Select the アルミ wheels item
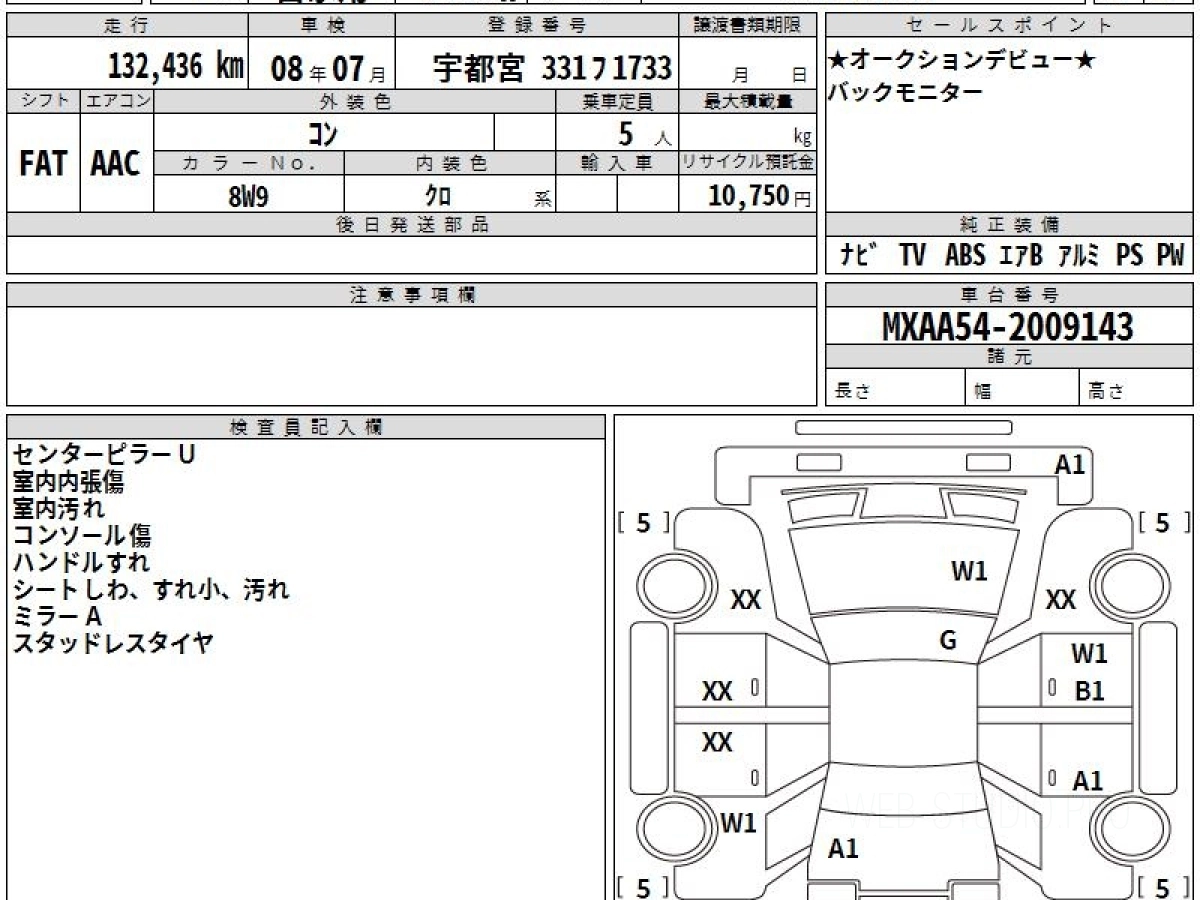The height and width of the screenshot is (900, 1200). pos(1078,256)
